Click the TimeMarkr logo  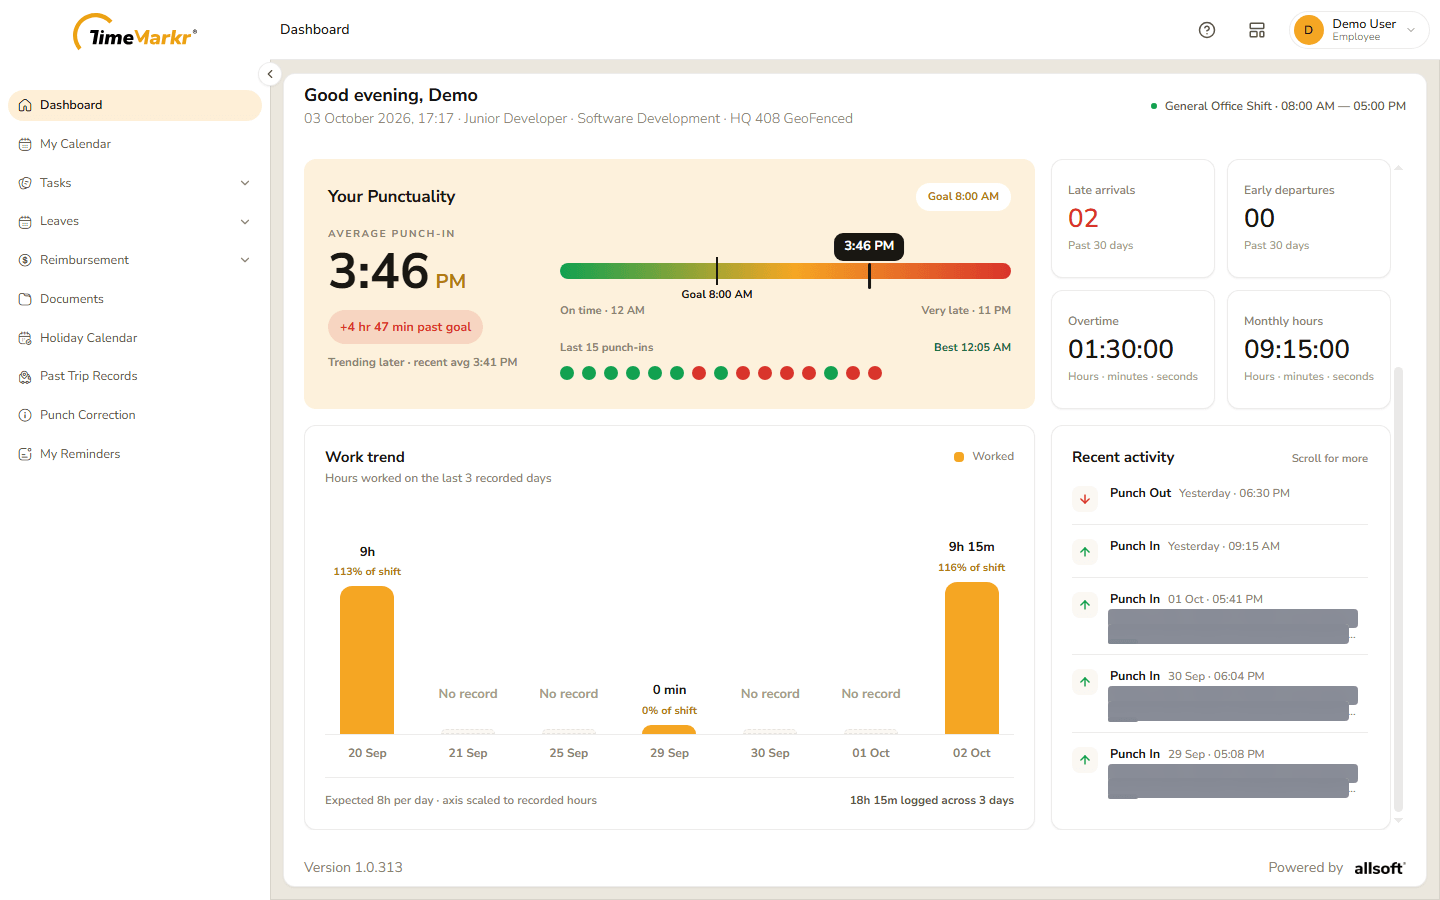click(x=135, y=33)
